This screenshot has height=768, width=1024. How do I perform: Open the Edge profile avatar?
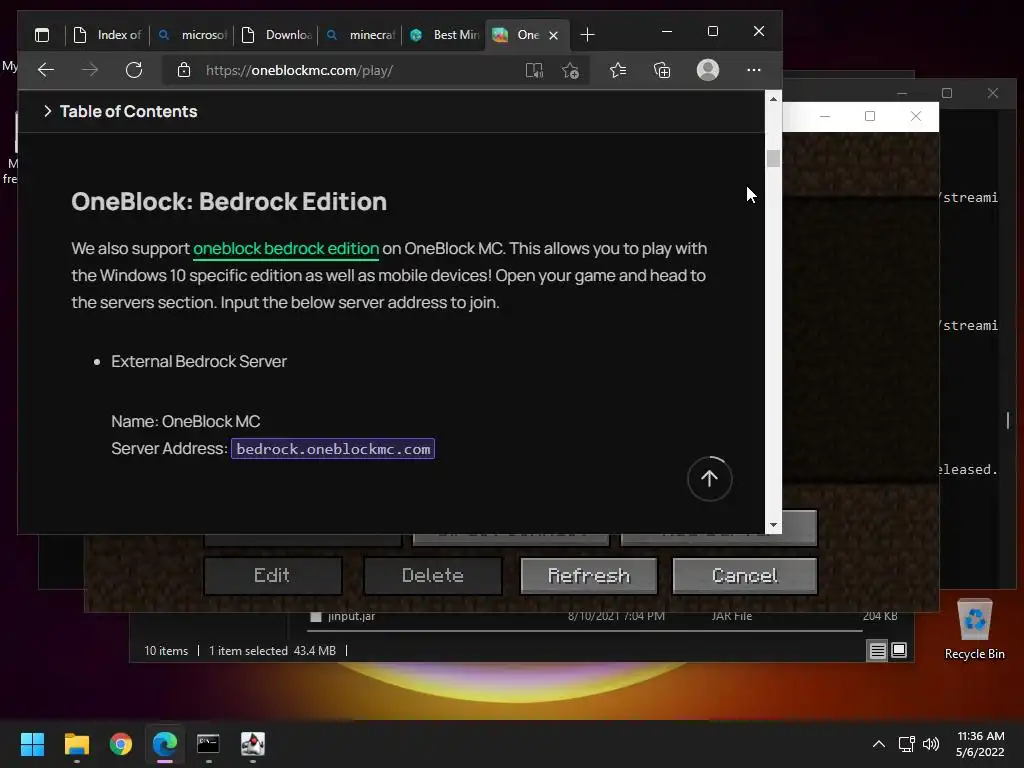click(x=708, y=70)
